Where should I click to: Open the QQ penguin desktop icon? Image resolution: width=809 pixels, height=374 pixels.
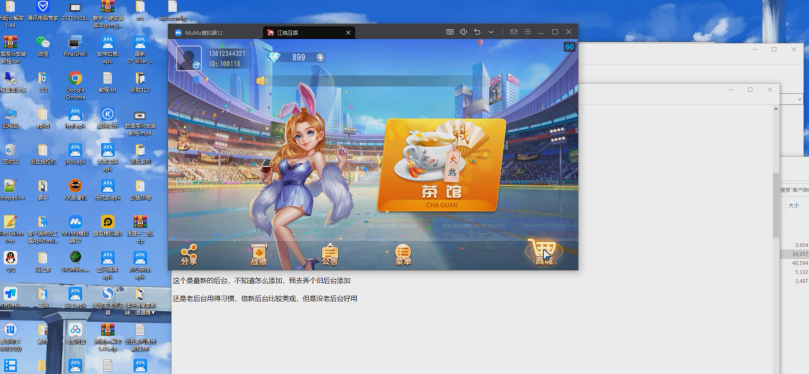(10, 262)
